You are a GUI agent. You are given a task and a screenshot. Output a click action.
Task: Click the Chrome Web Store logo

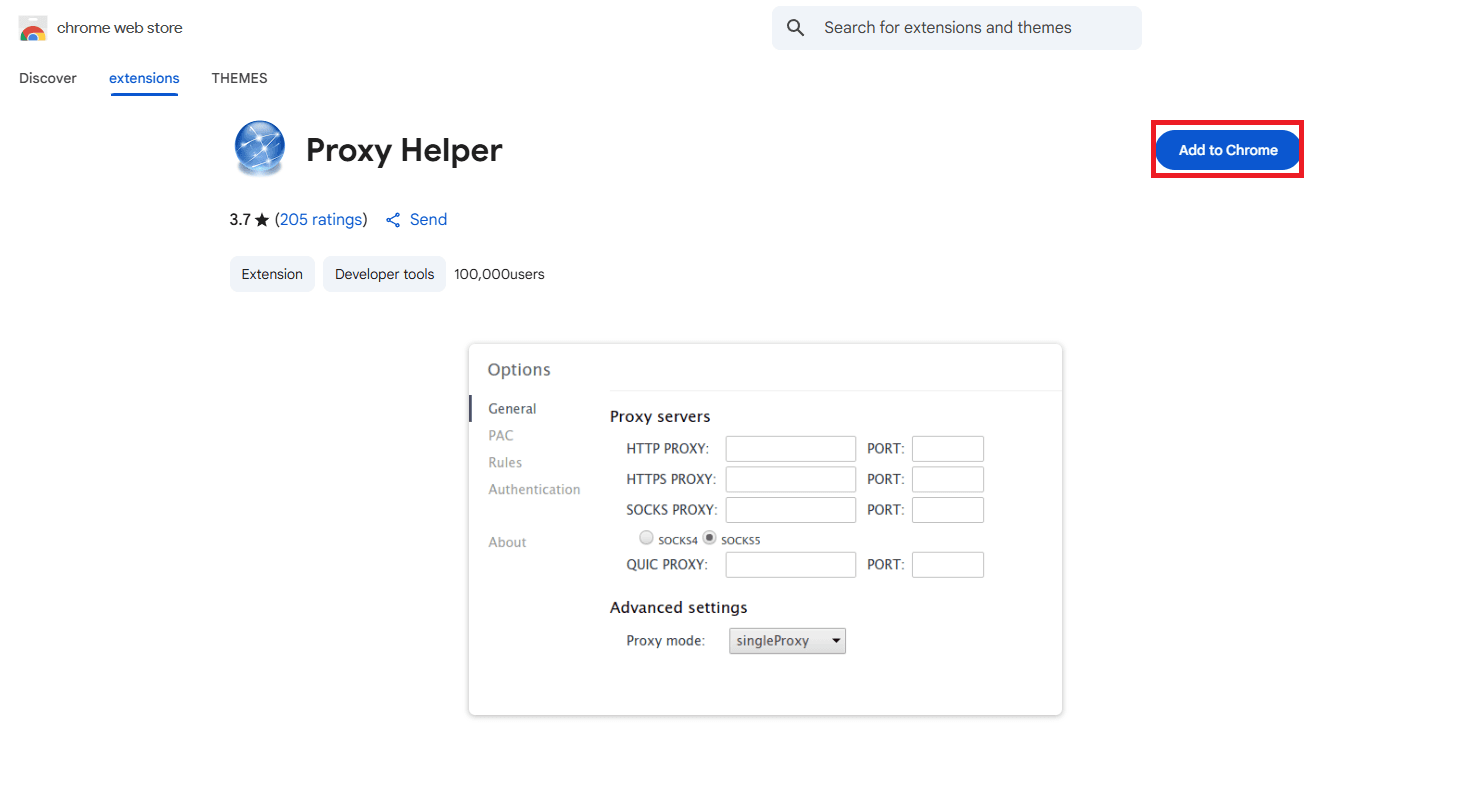coord(31,28)
